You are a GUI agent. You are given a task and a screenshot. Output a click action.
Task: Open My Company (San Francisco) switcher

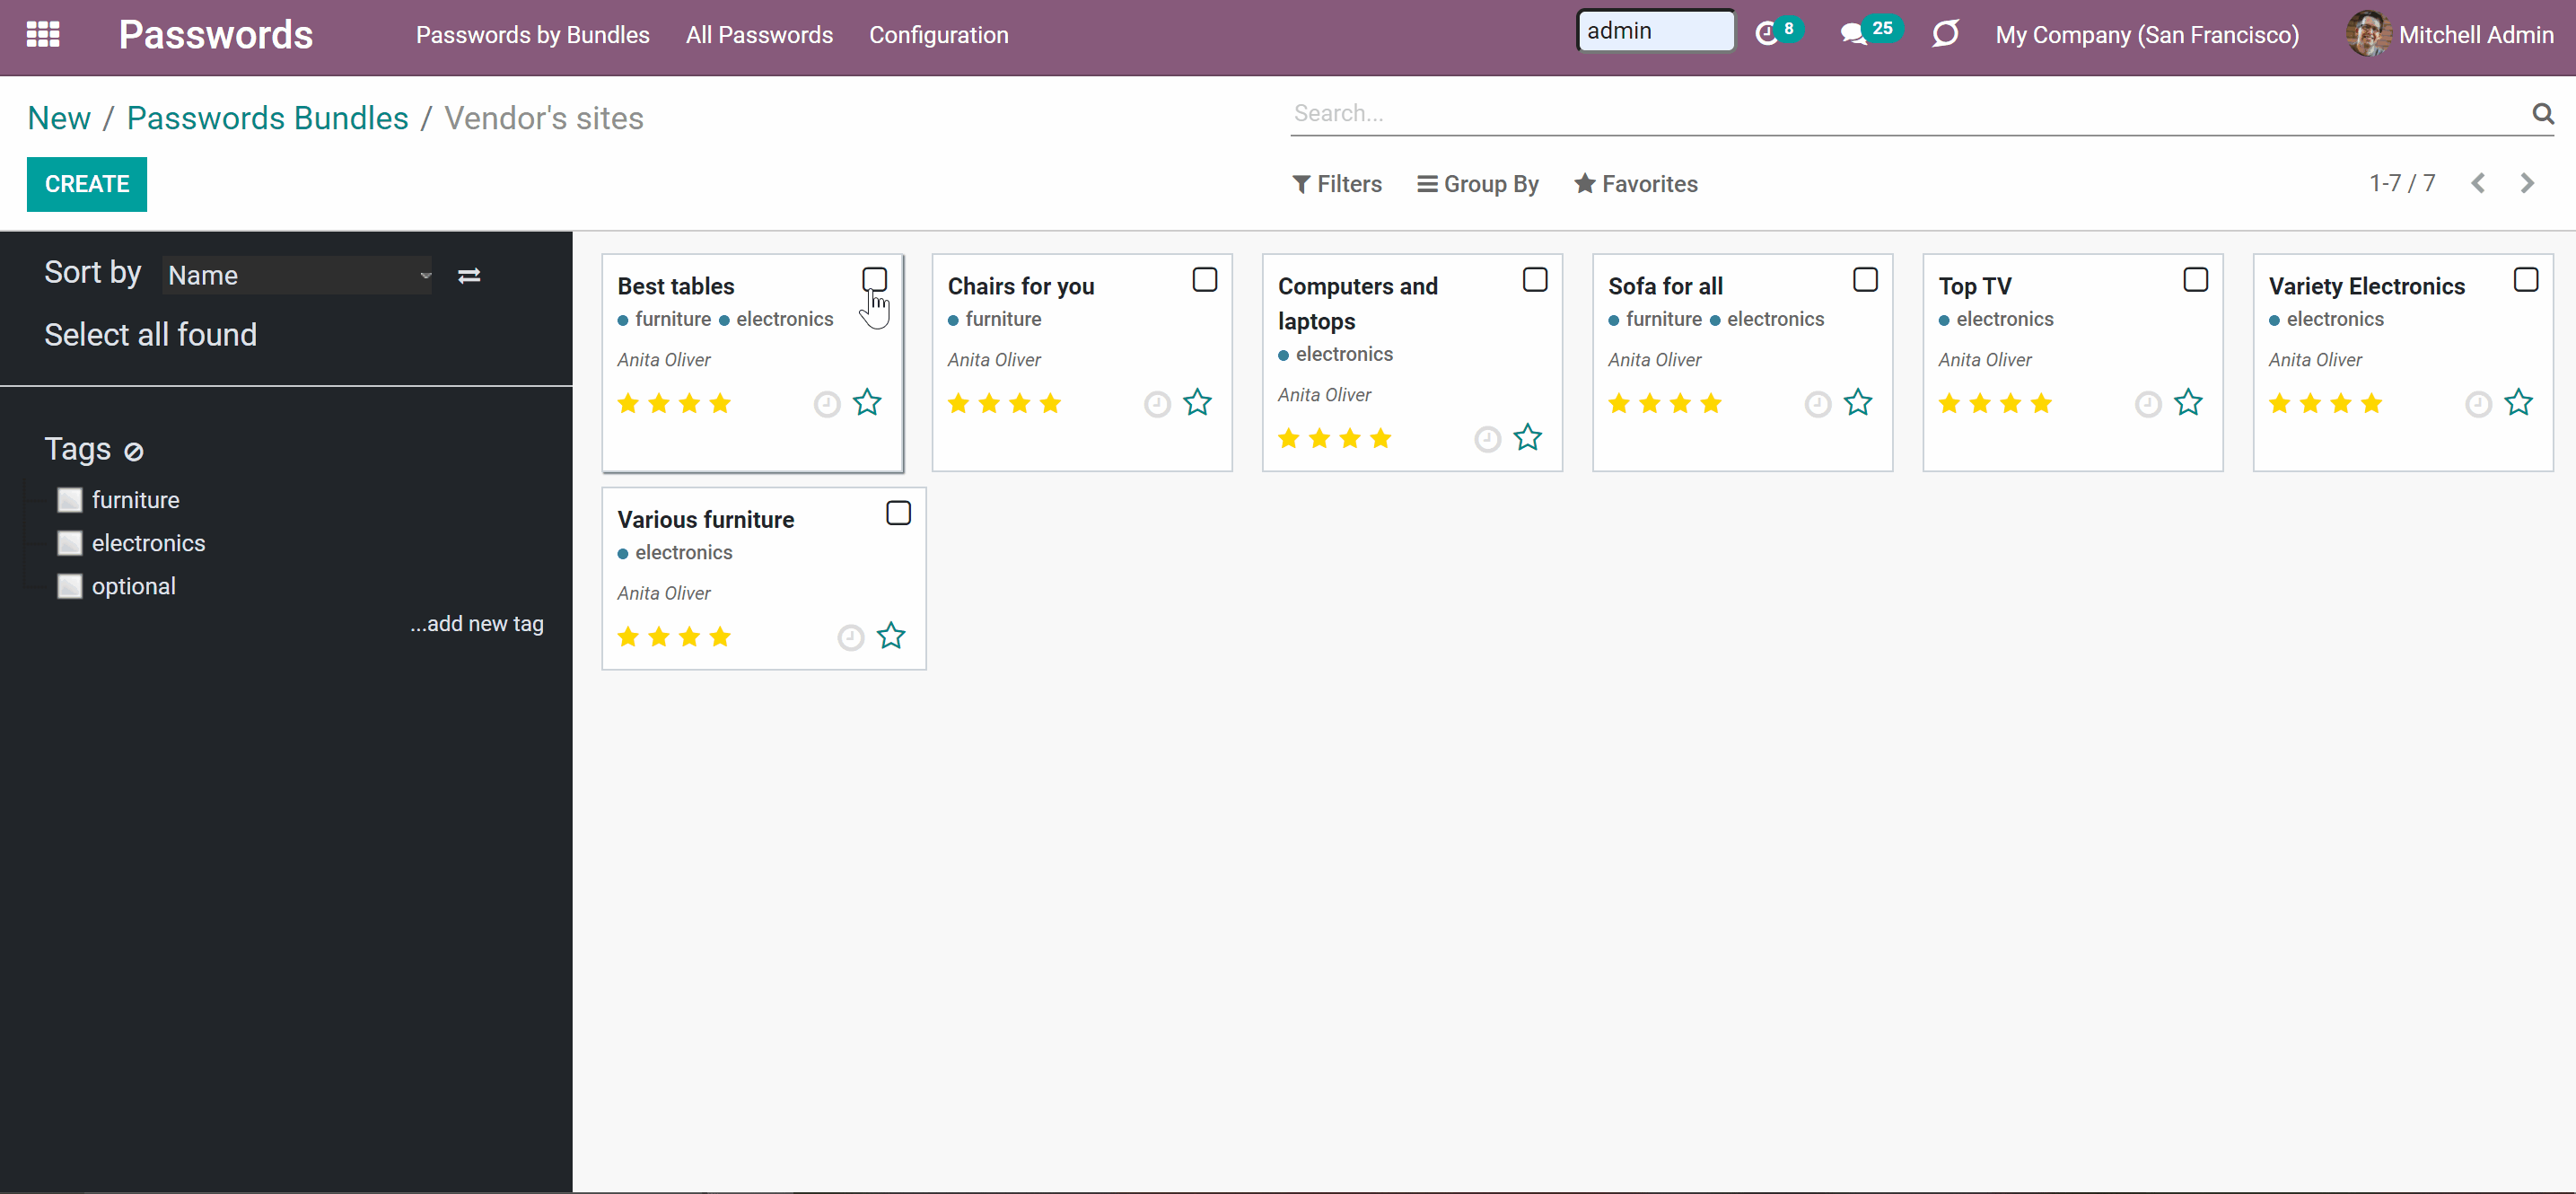[2147, 35]
